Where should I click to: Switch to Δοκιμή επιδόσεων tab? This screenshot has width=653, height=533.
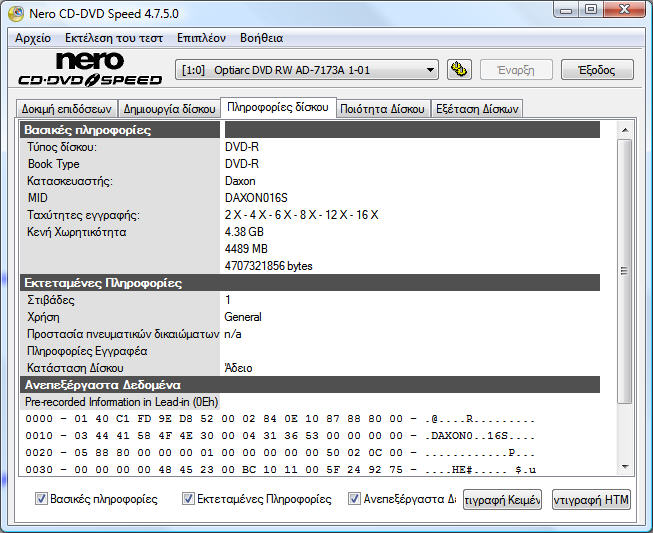tap(67, 109)
